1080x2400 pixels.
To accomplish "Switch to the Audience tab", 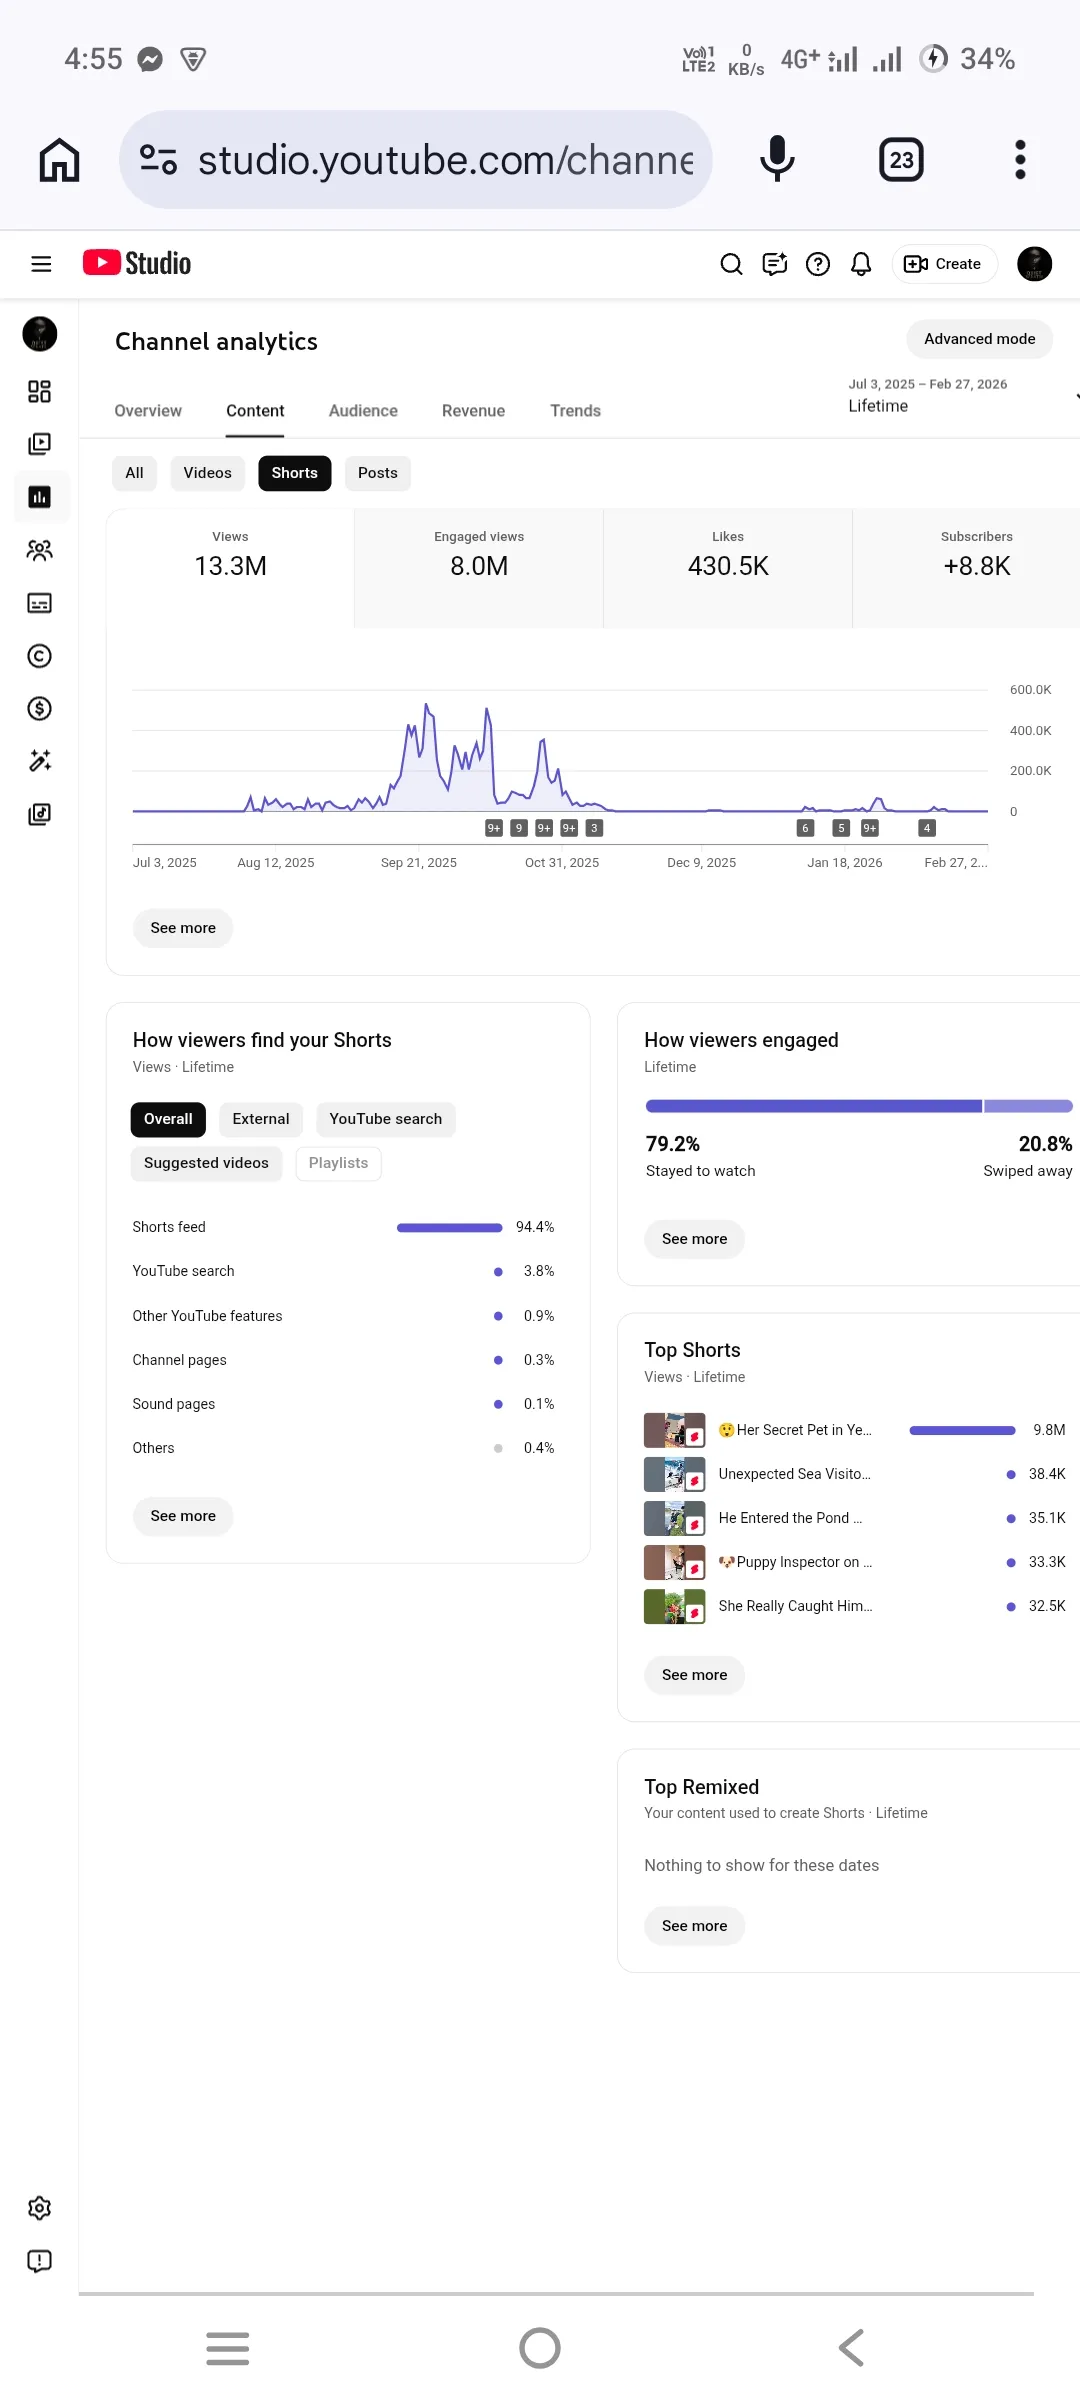I will (363, 411).
